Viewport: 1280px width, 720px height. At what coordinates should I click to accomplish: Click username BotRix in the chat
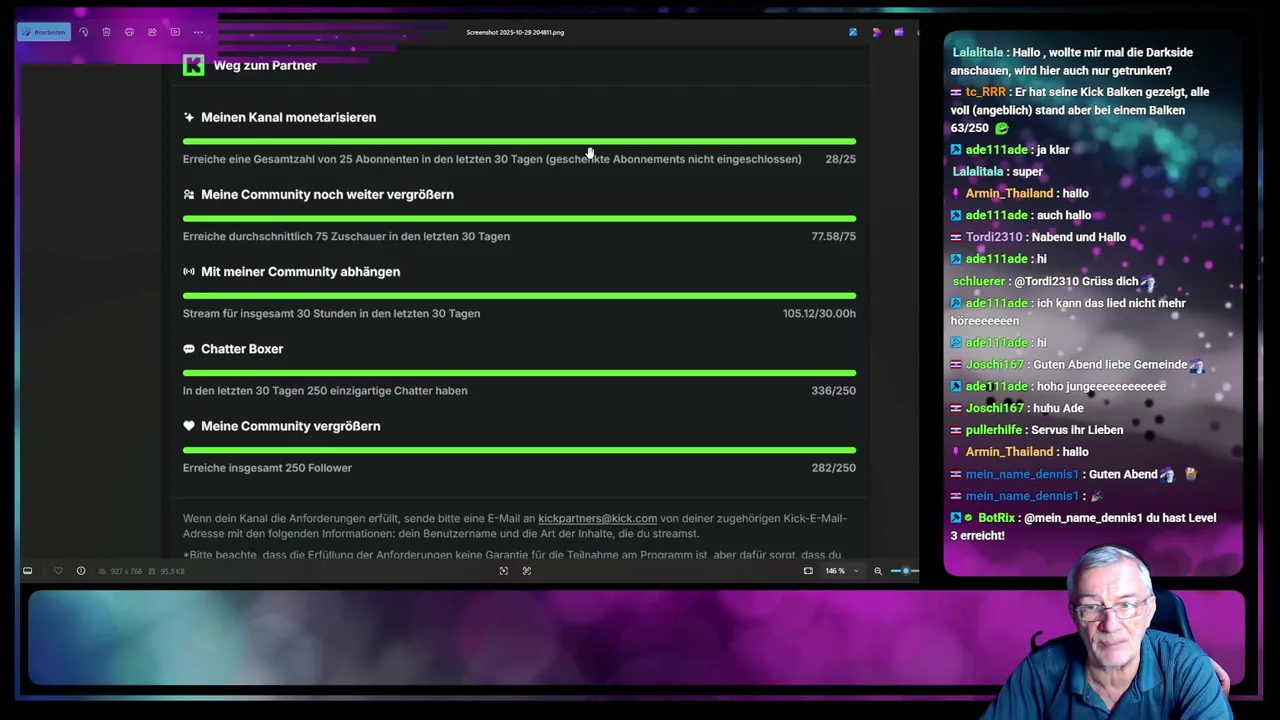point(996,518)
